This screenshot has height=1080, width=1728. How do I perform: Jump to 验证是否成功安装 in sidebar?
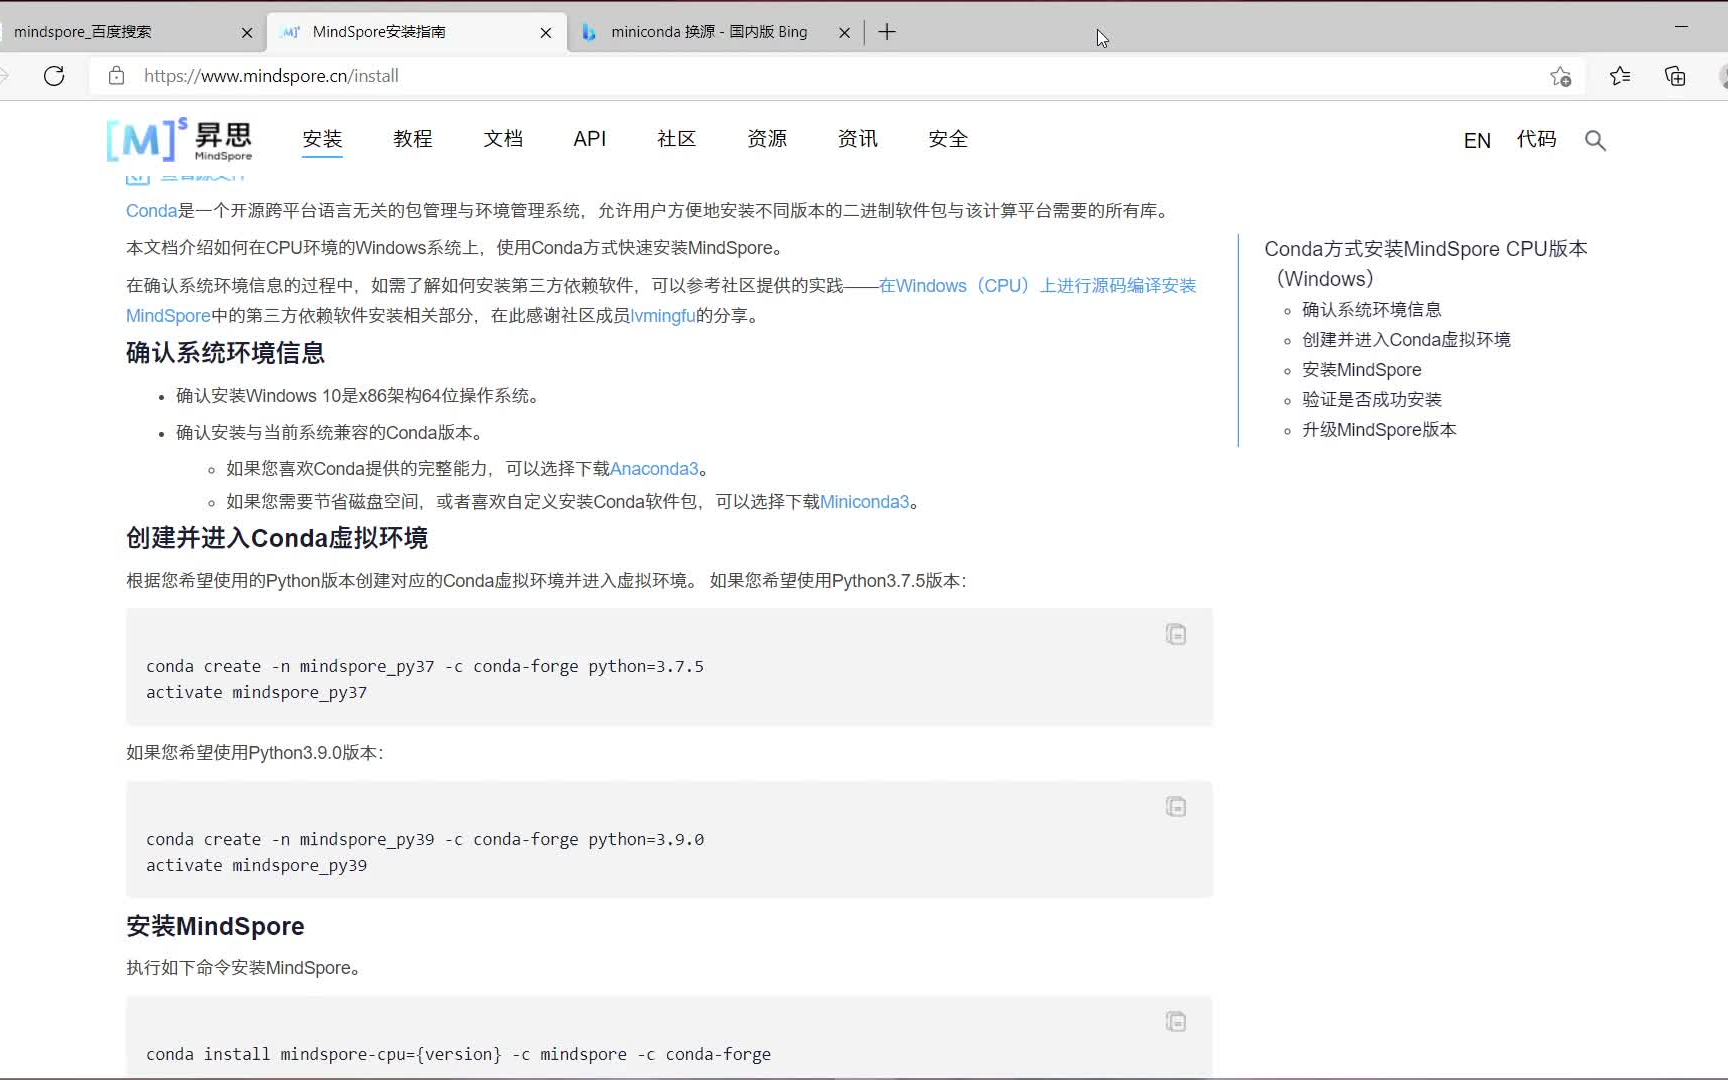tap(1371, 399)
